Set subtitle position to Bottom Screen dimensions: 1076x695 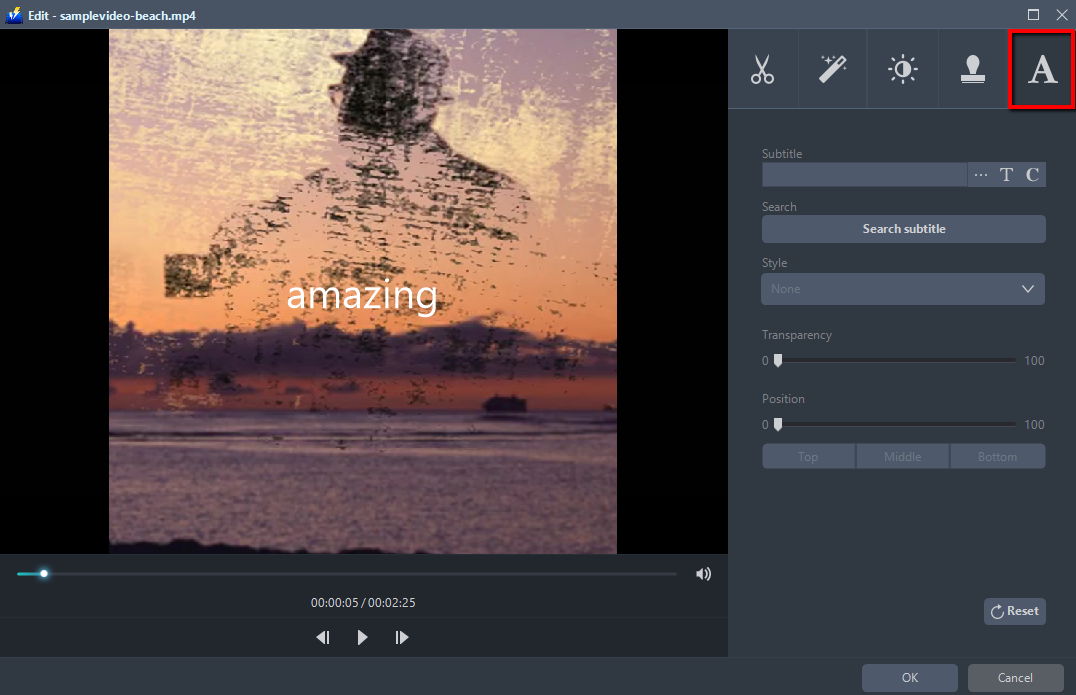[998, 456]
